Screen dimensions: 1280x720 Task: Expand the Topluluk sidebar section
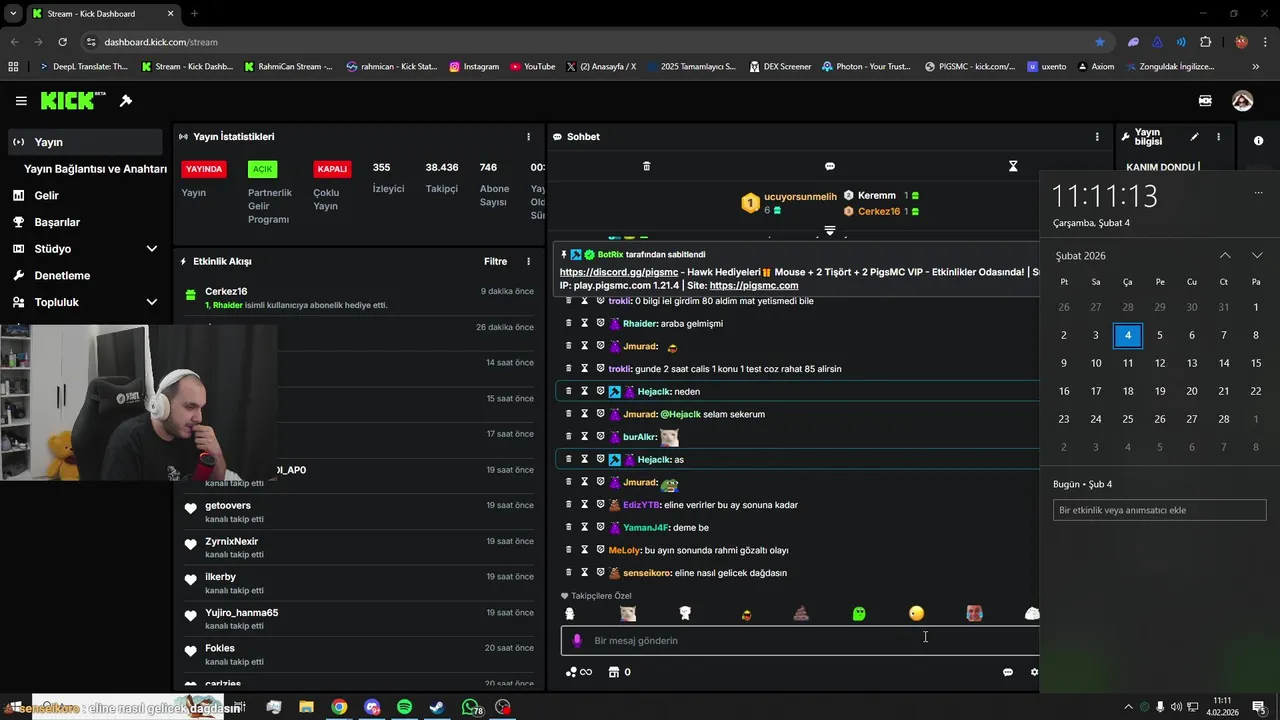click(152, 302)
